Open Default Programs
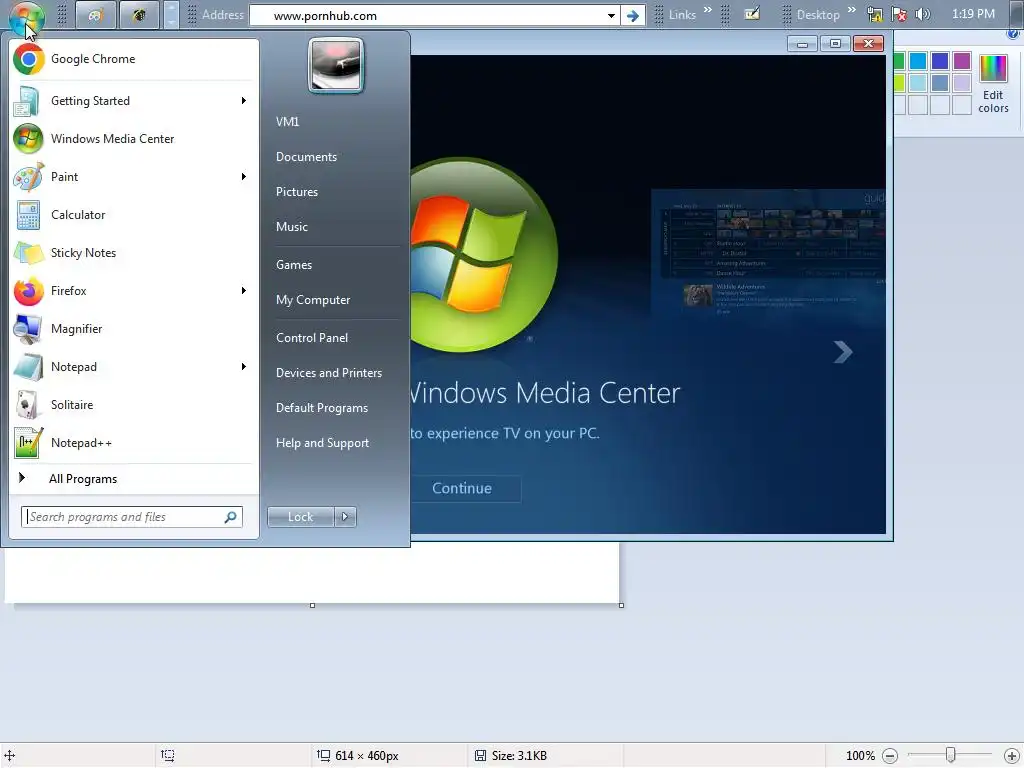 point(321,408)
